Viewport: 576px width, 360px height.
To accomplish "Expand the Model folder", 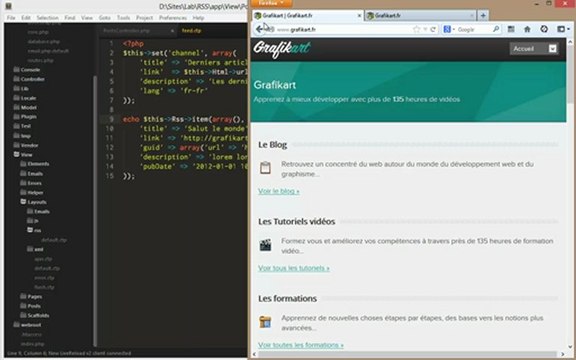I will (25, 107).
